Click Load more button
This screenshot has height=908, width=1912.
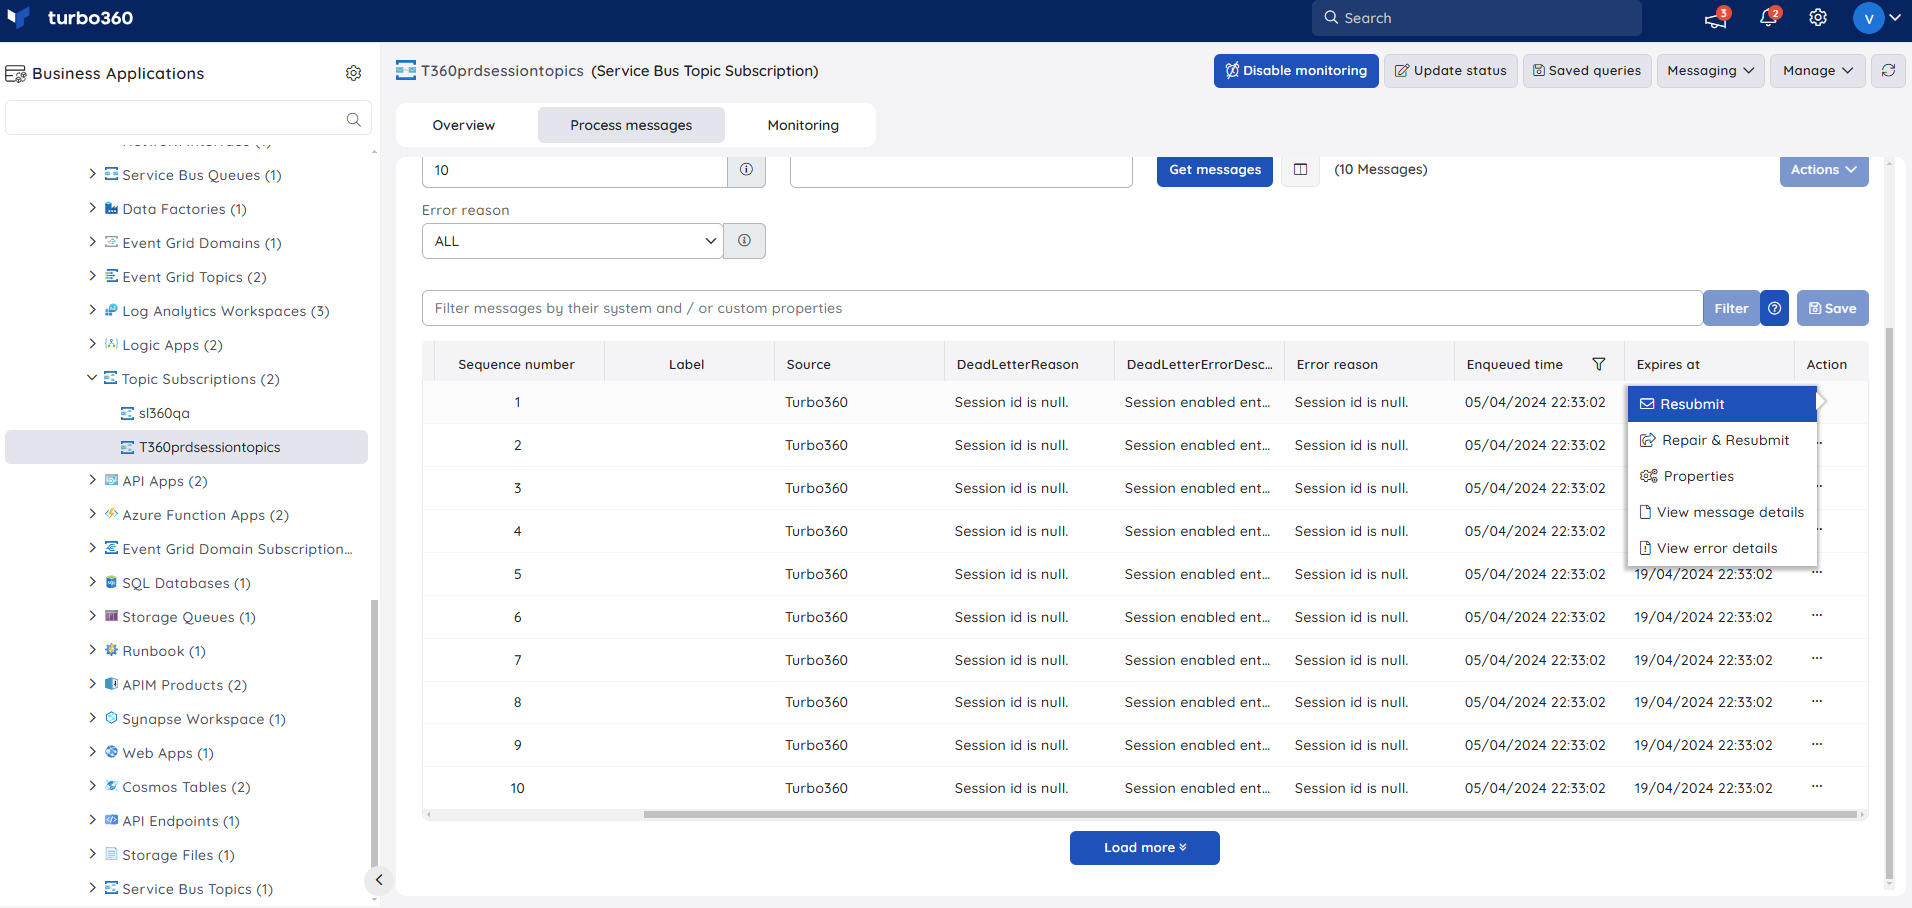pyautogui.click(x=1144, y=848)
